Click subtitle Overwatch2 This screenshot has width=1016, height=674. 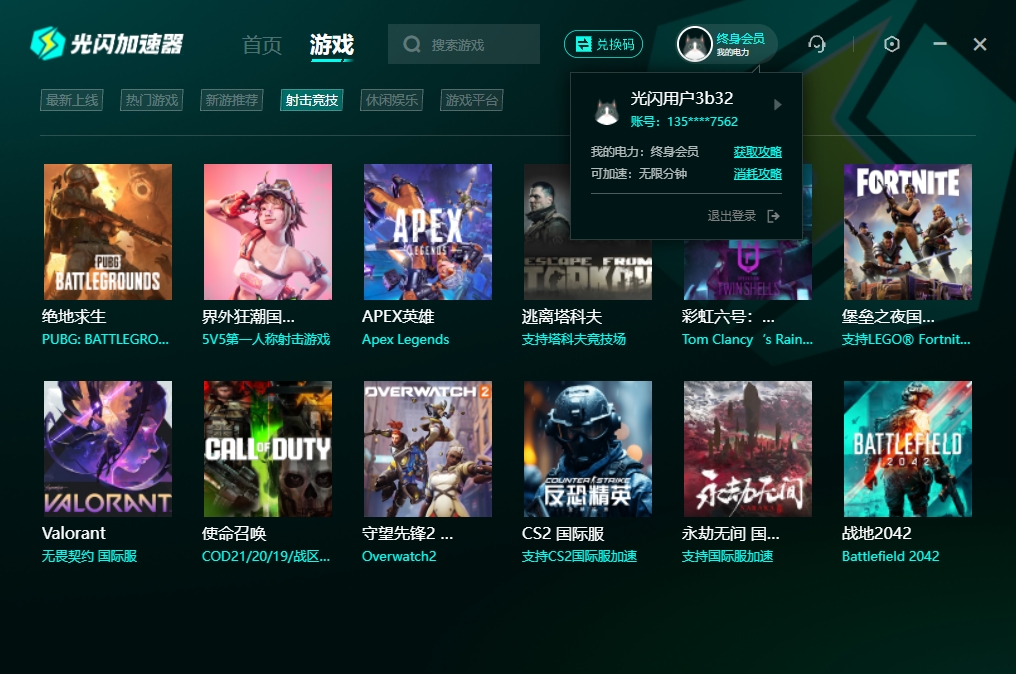[x=399, y=556]
